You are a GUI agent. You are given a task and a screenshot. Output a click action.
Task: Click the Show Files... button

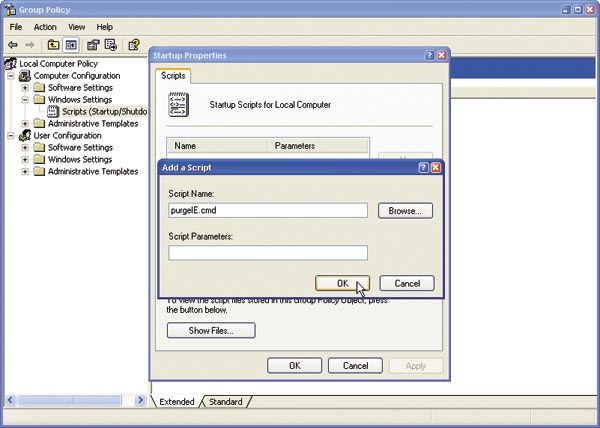pos(210,330)
